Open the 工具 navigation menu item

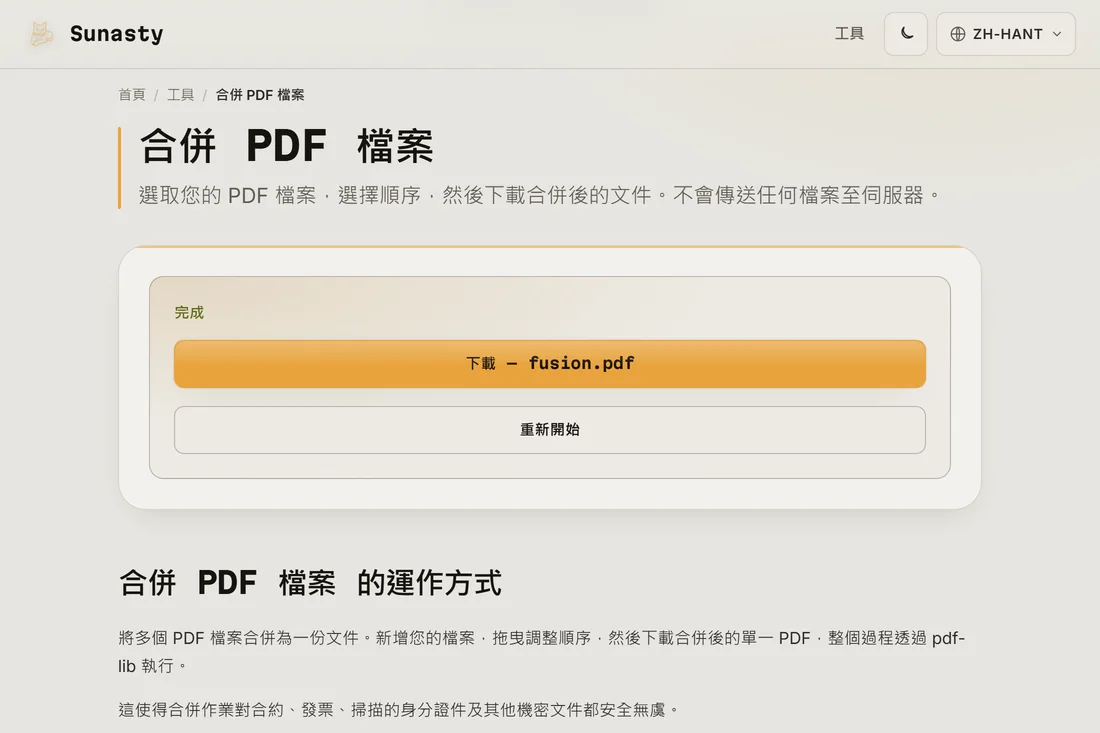click(x=849, y=34)
